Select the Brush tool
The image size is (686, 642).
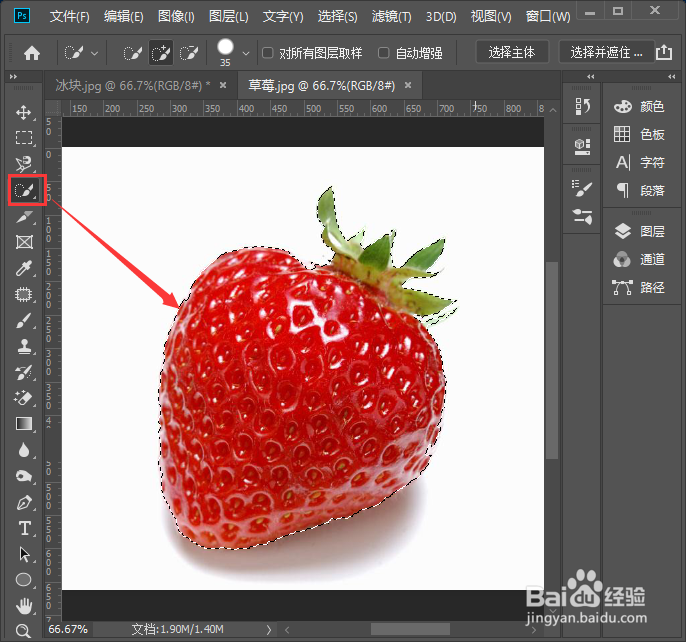point(24,321)
